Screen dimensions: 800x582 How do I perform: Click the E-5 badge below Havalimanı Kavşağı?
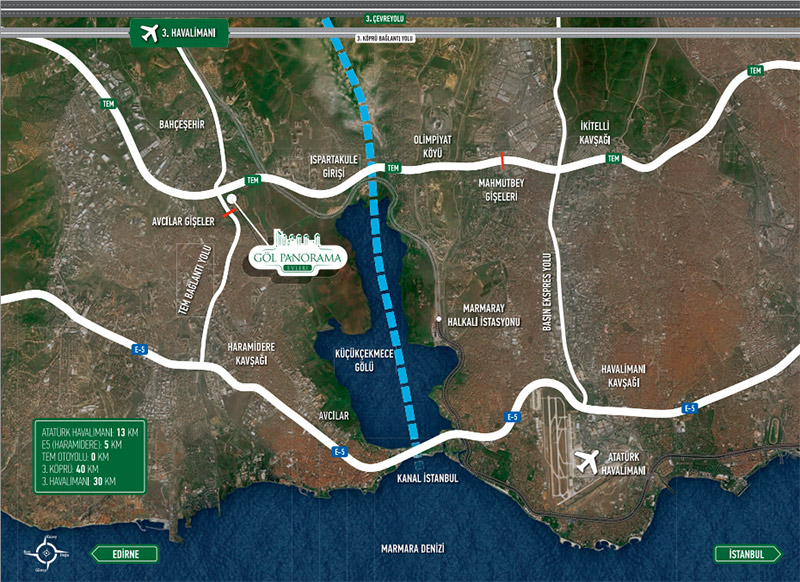click(689, 408)
